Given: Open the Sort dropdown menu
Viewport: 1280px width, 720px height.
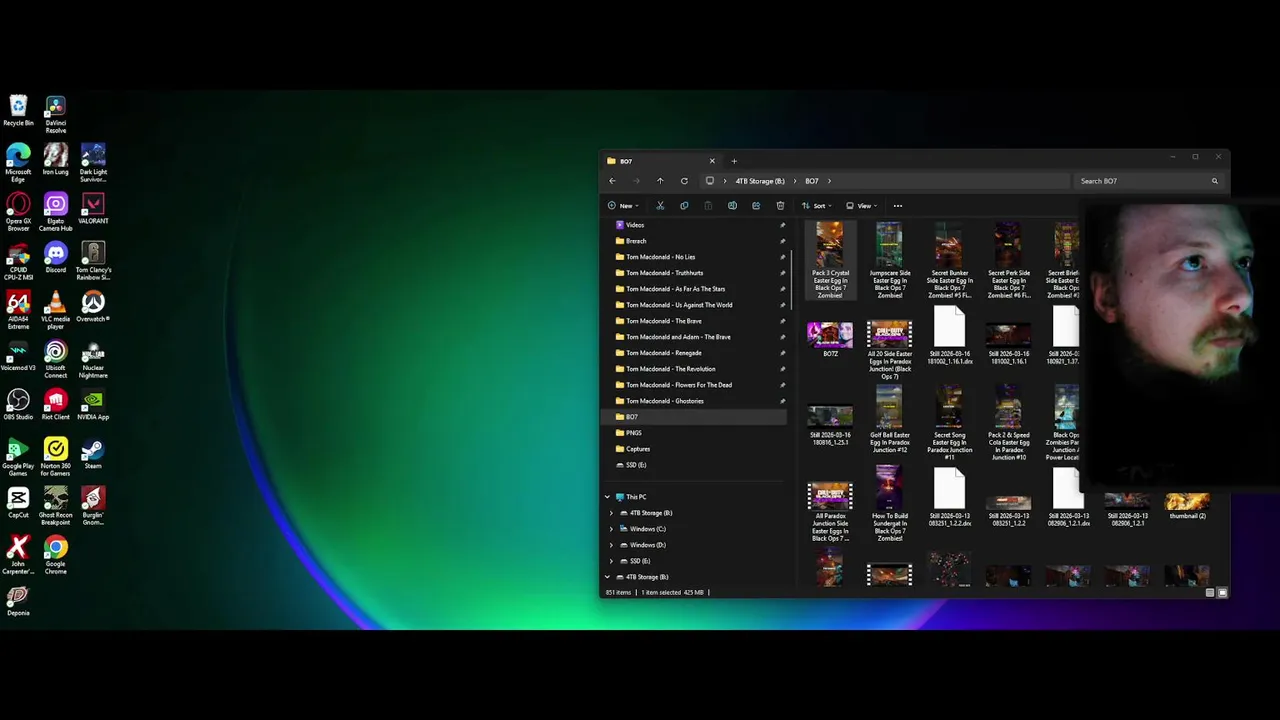Looking at the screenshot, I should coord(818,206).
